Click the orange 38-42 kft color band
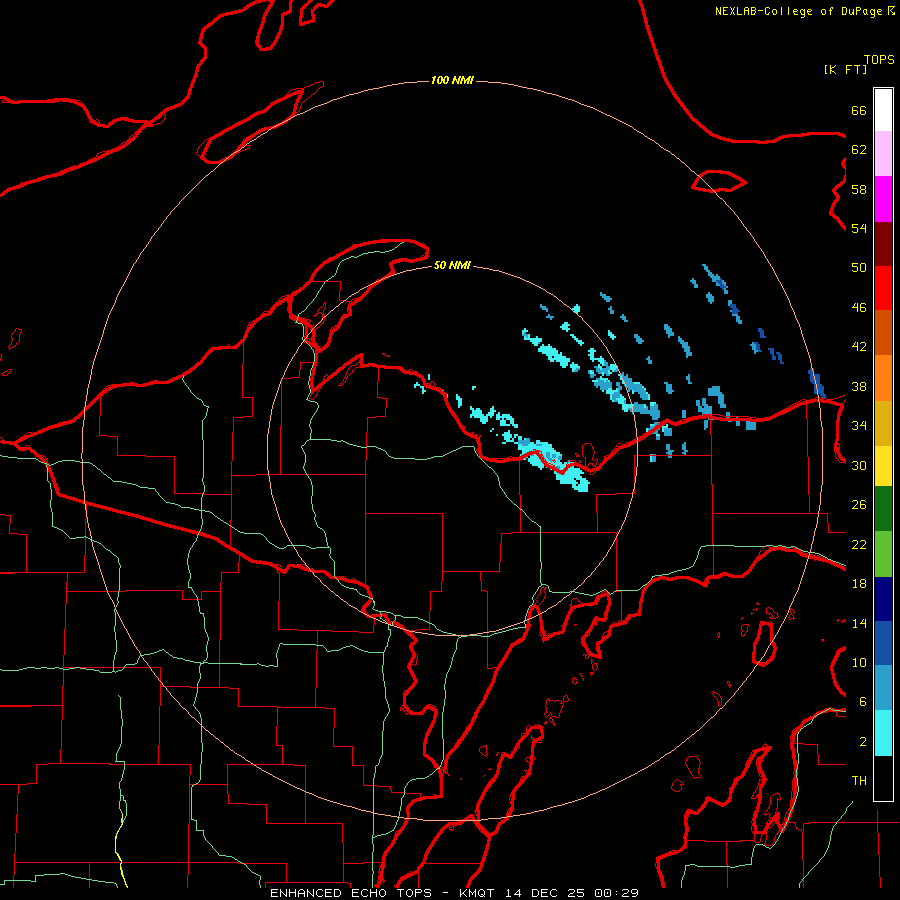The image size is (900, 900). point(883,378)
